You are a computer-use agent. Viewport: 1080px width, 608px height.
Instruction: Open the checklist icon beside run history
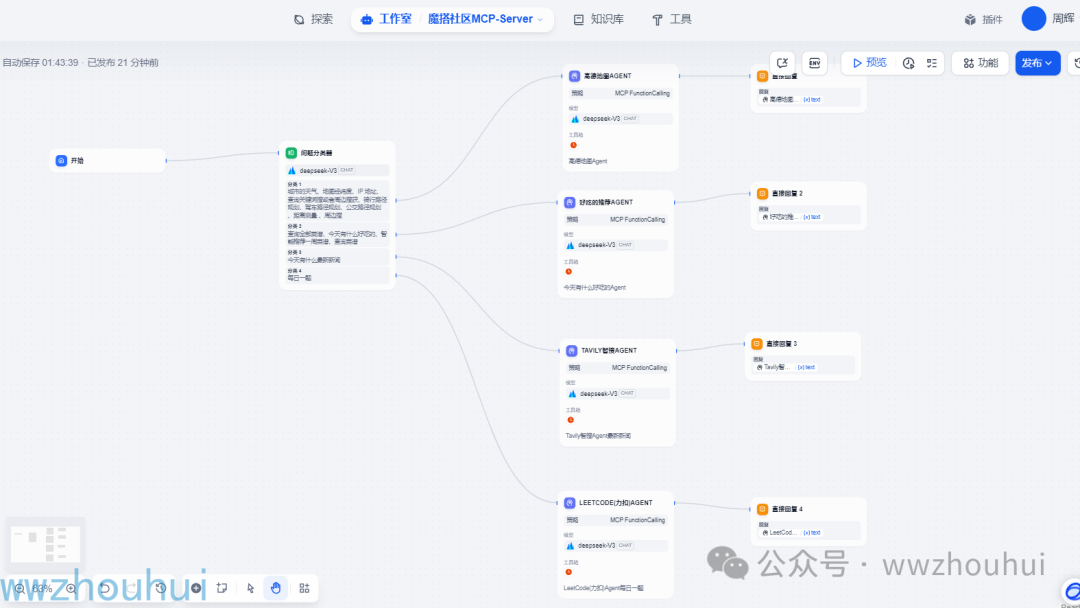pyautogui.click(x=932, y=63)
